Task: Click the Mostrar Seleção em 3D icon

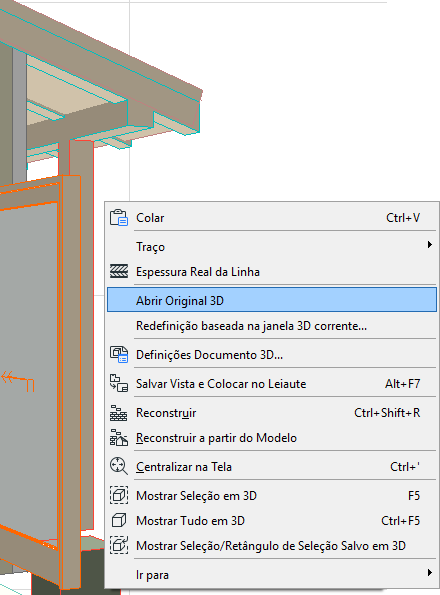Action: coord(119,495)
